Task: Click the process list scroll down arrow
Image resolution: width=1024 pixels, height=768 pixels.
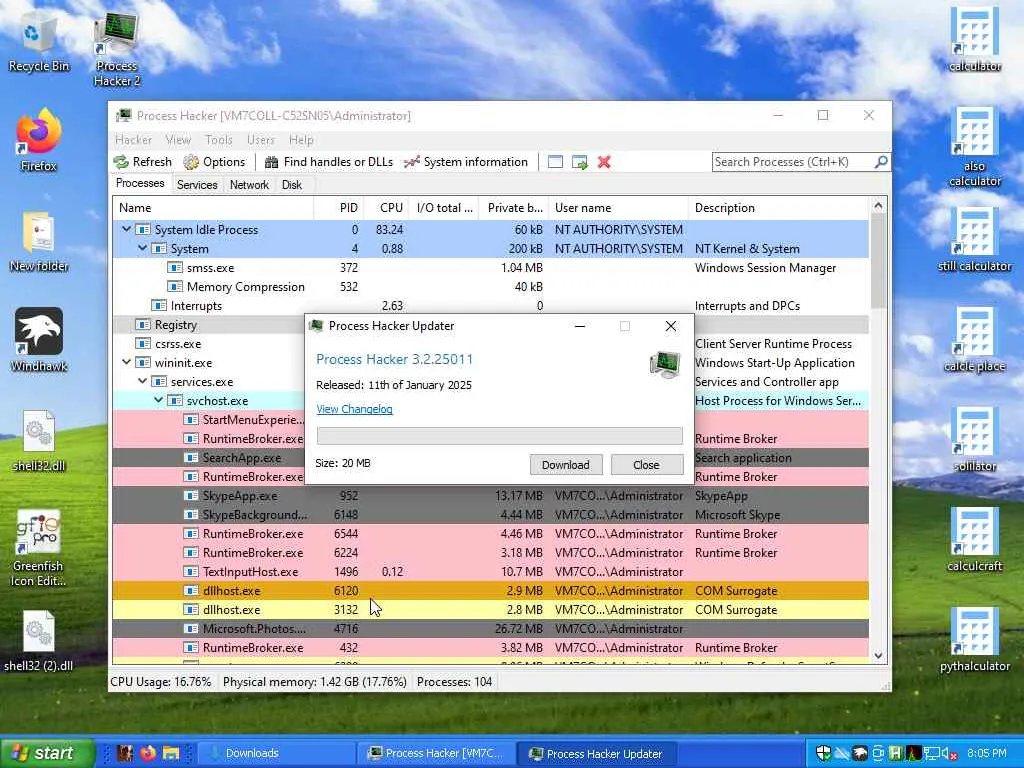Action: pos(878,656)
